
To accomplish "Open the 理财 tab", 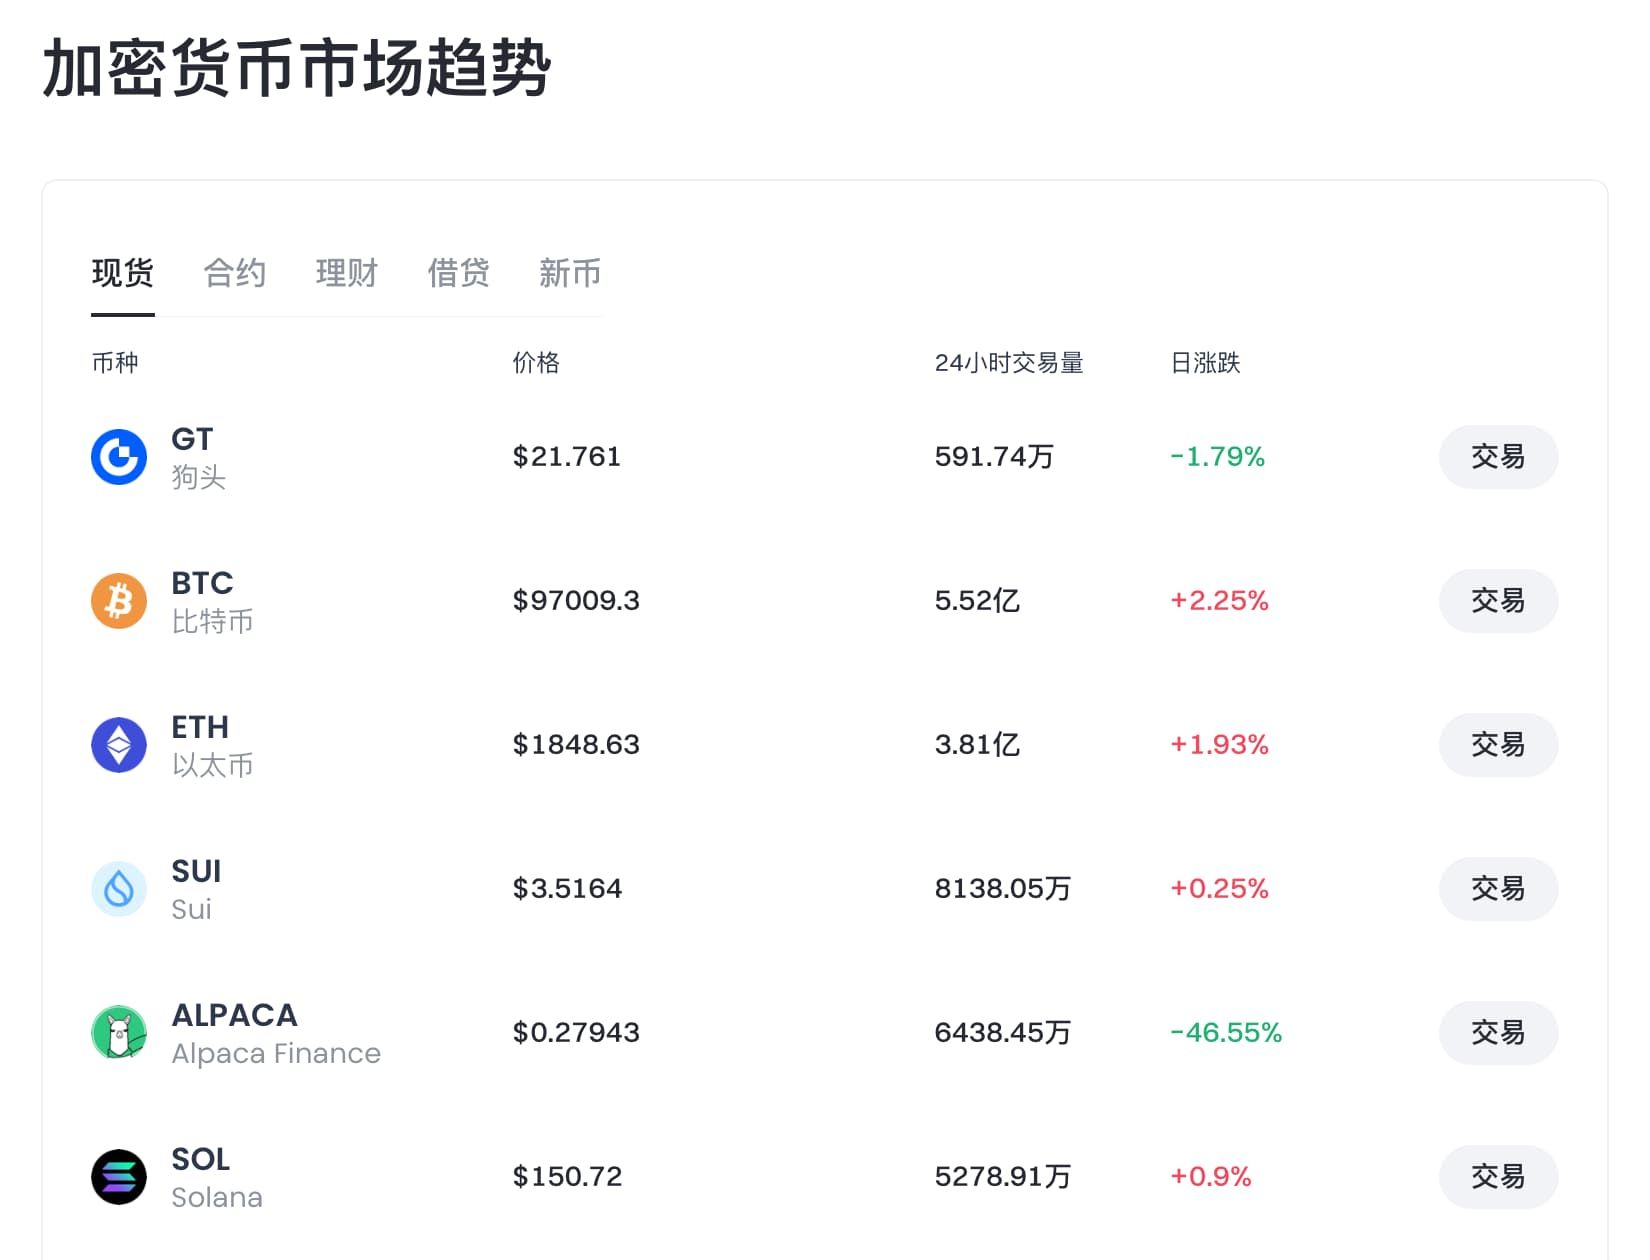I will click(347, 273).
